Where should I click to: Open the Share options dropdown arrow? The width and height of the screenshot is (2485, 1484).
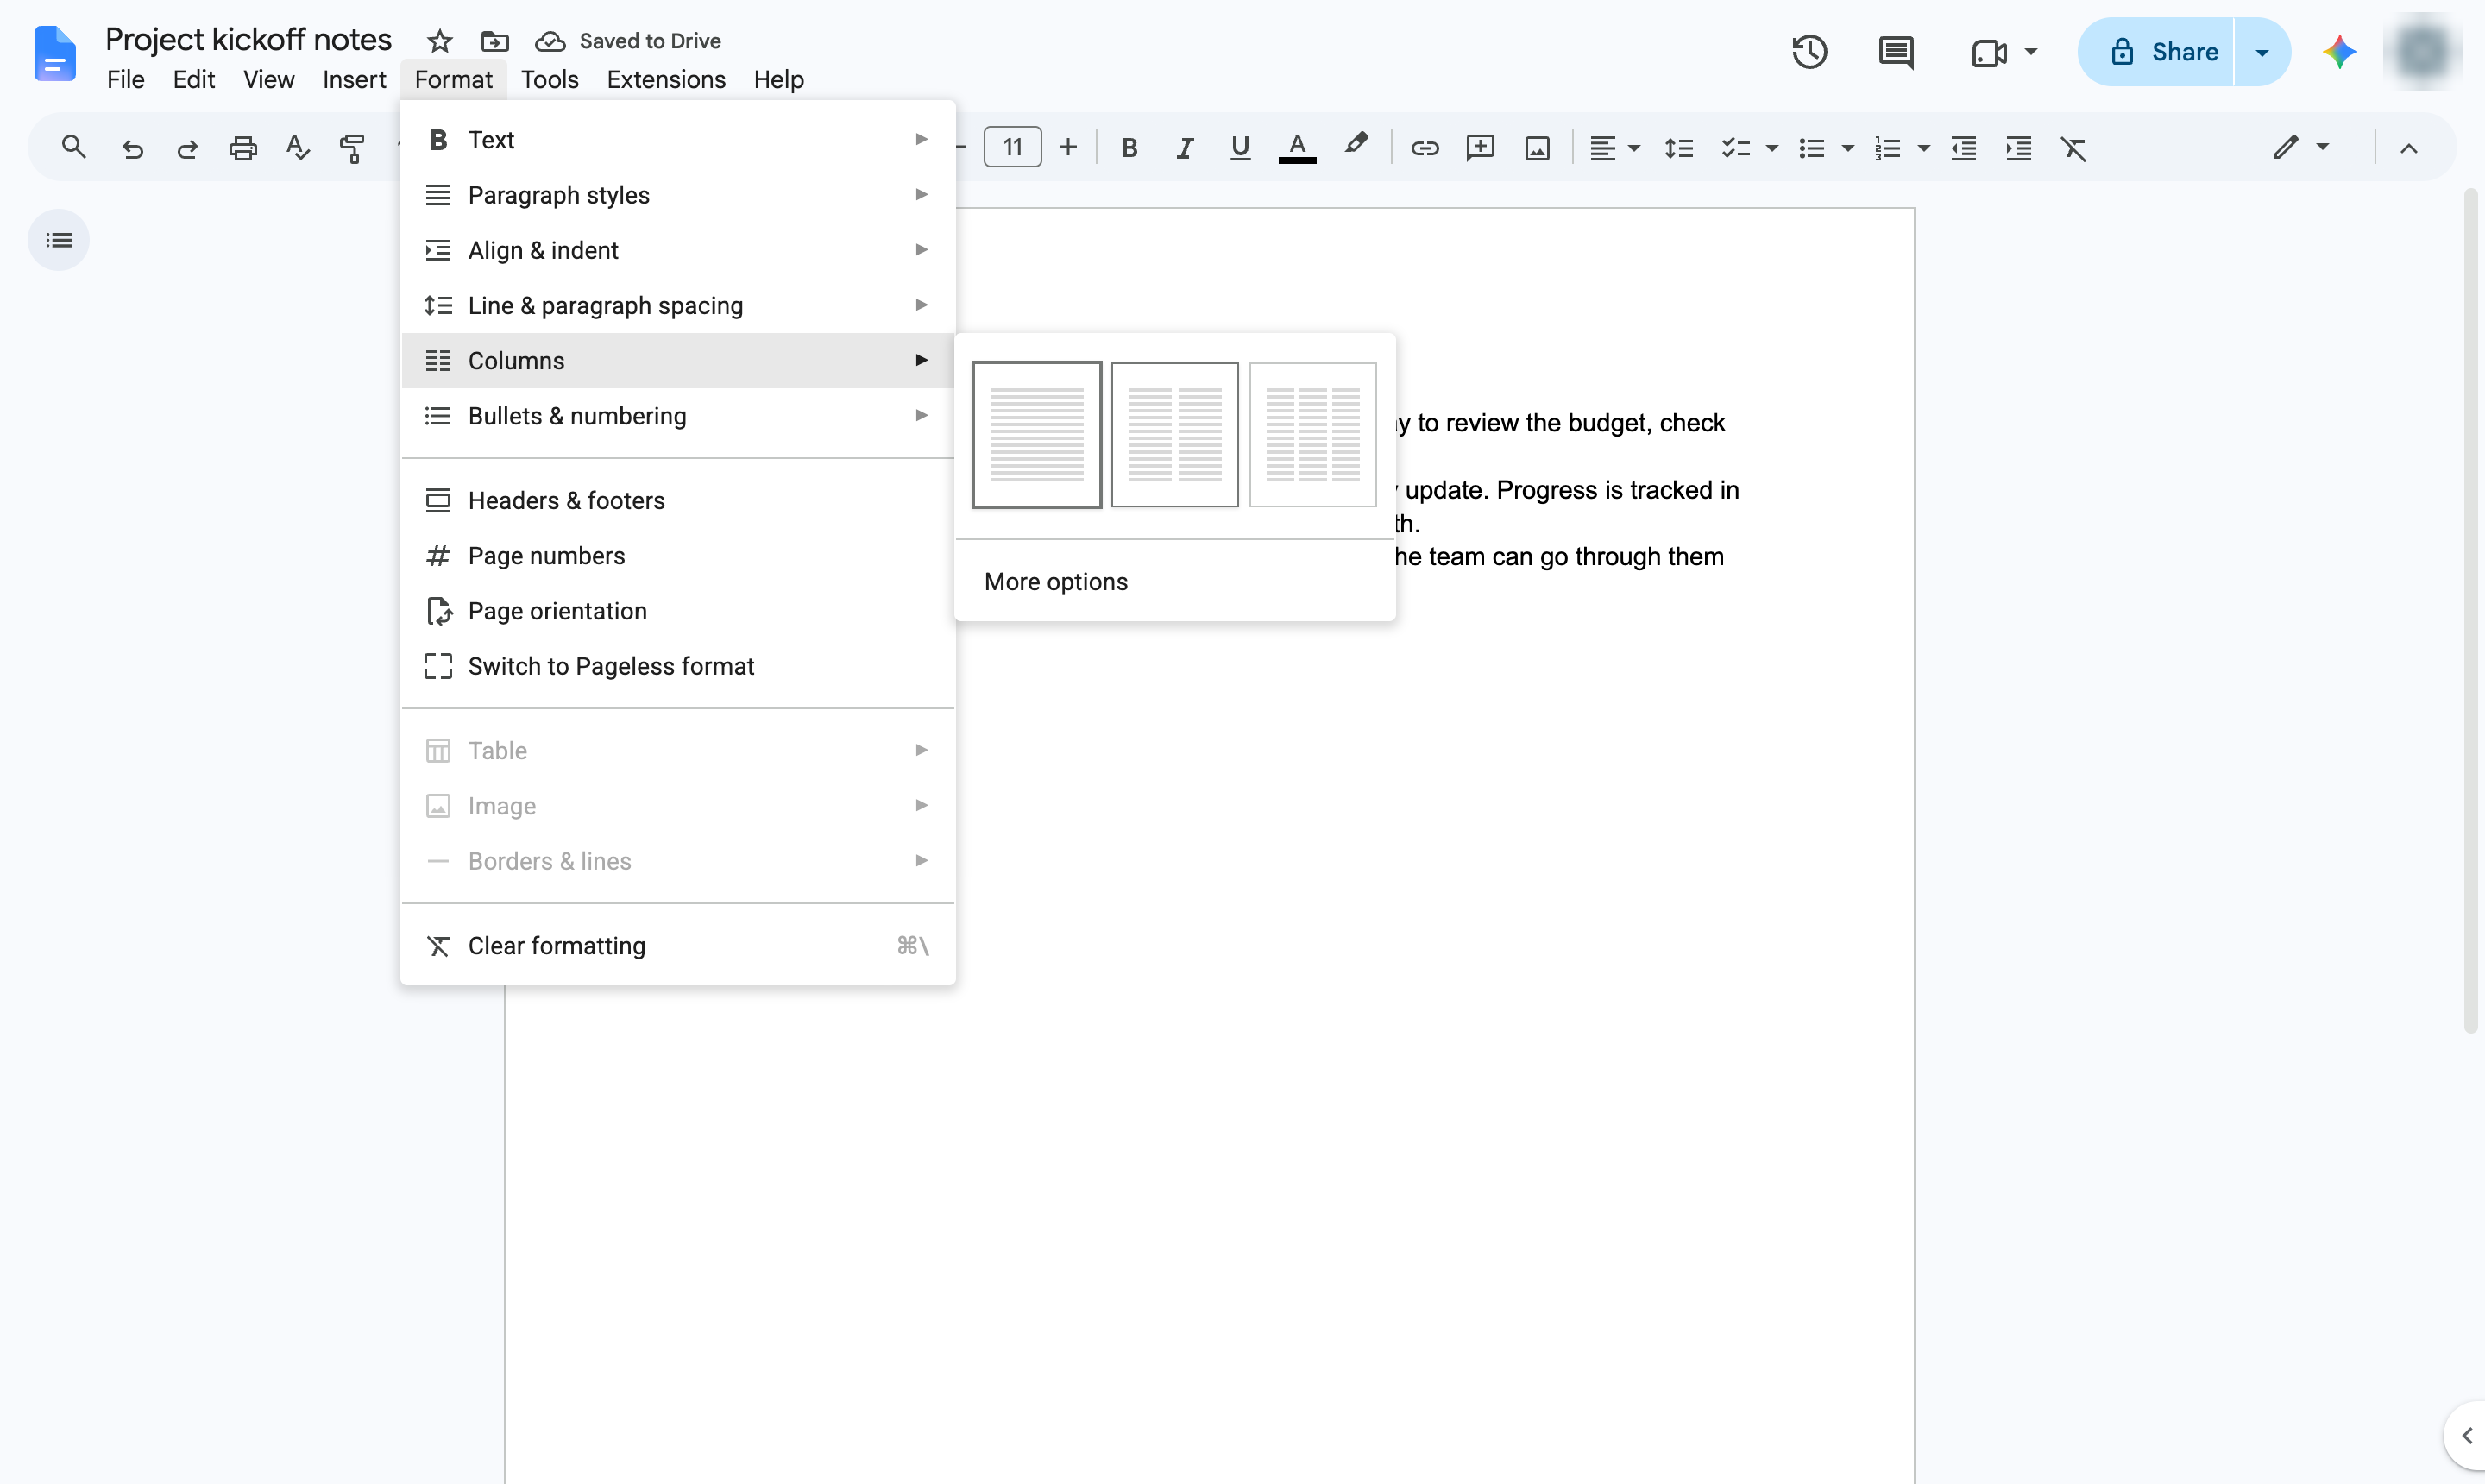pos(2261,52)
